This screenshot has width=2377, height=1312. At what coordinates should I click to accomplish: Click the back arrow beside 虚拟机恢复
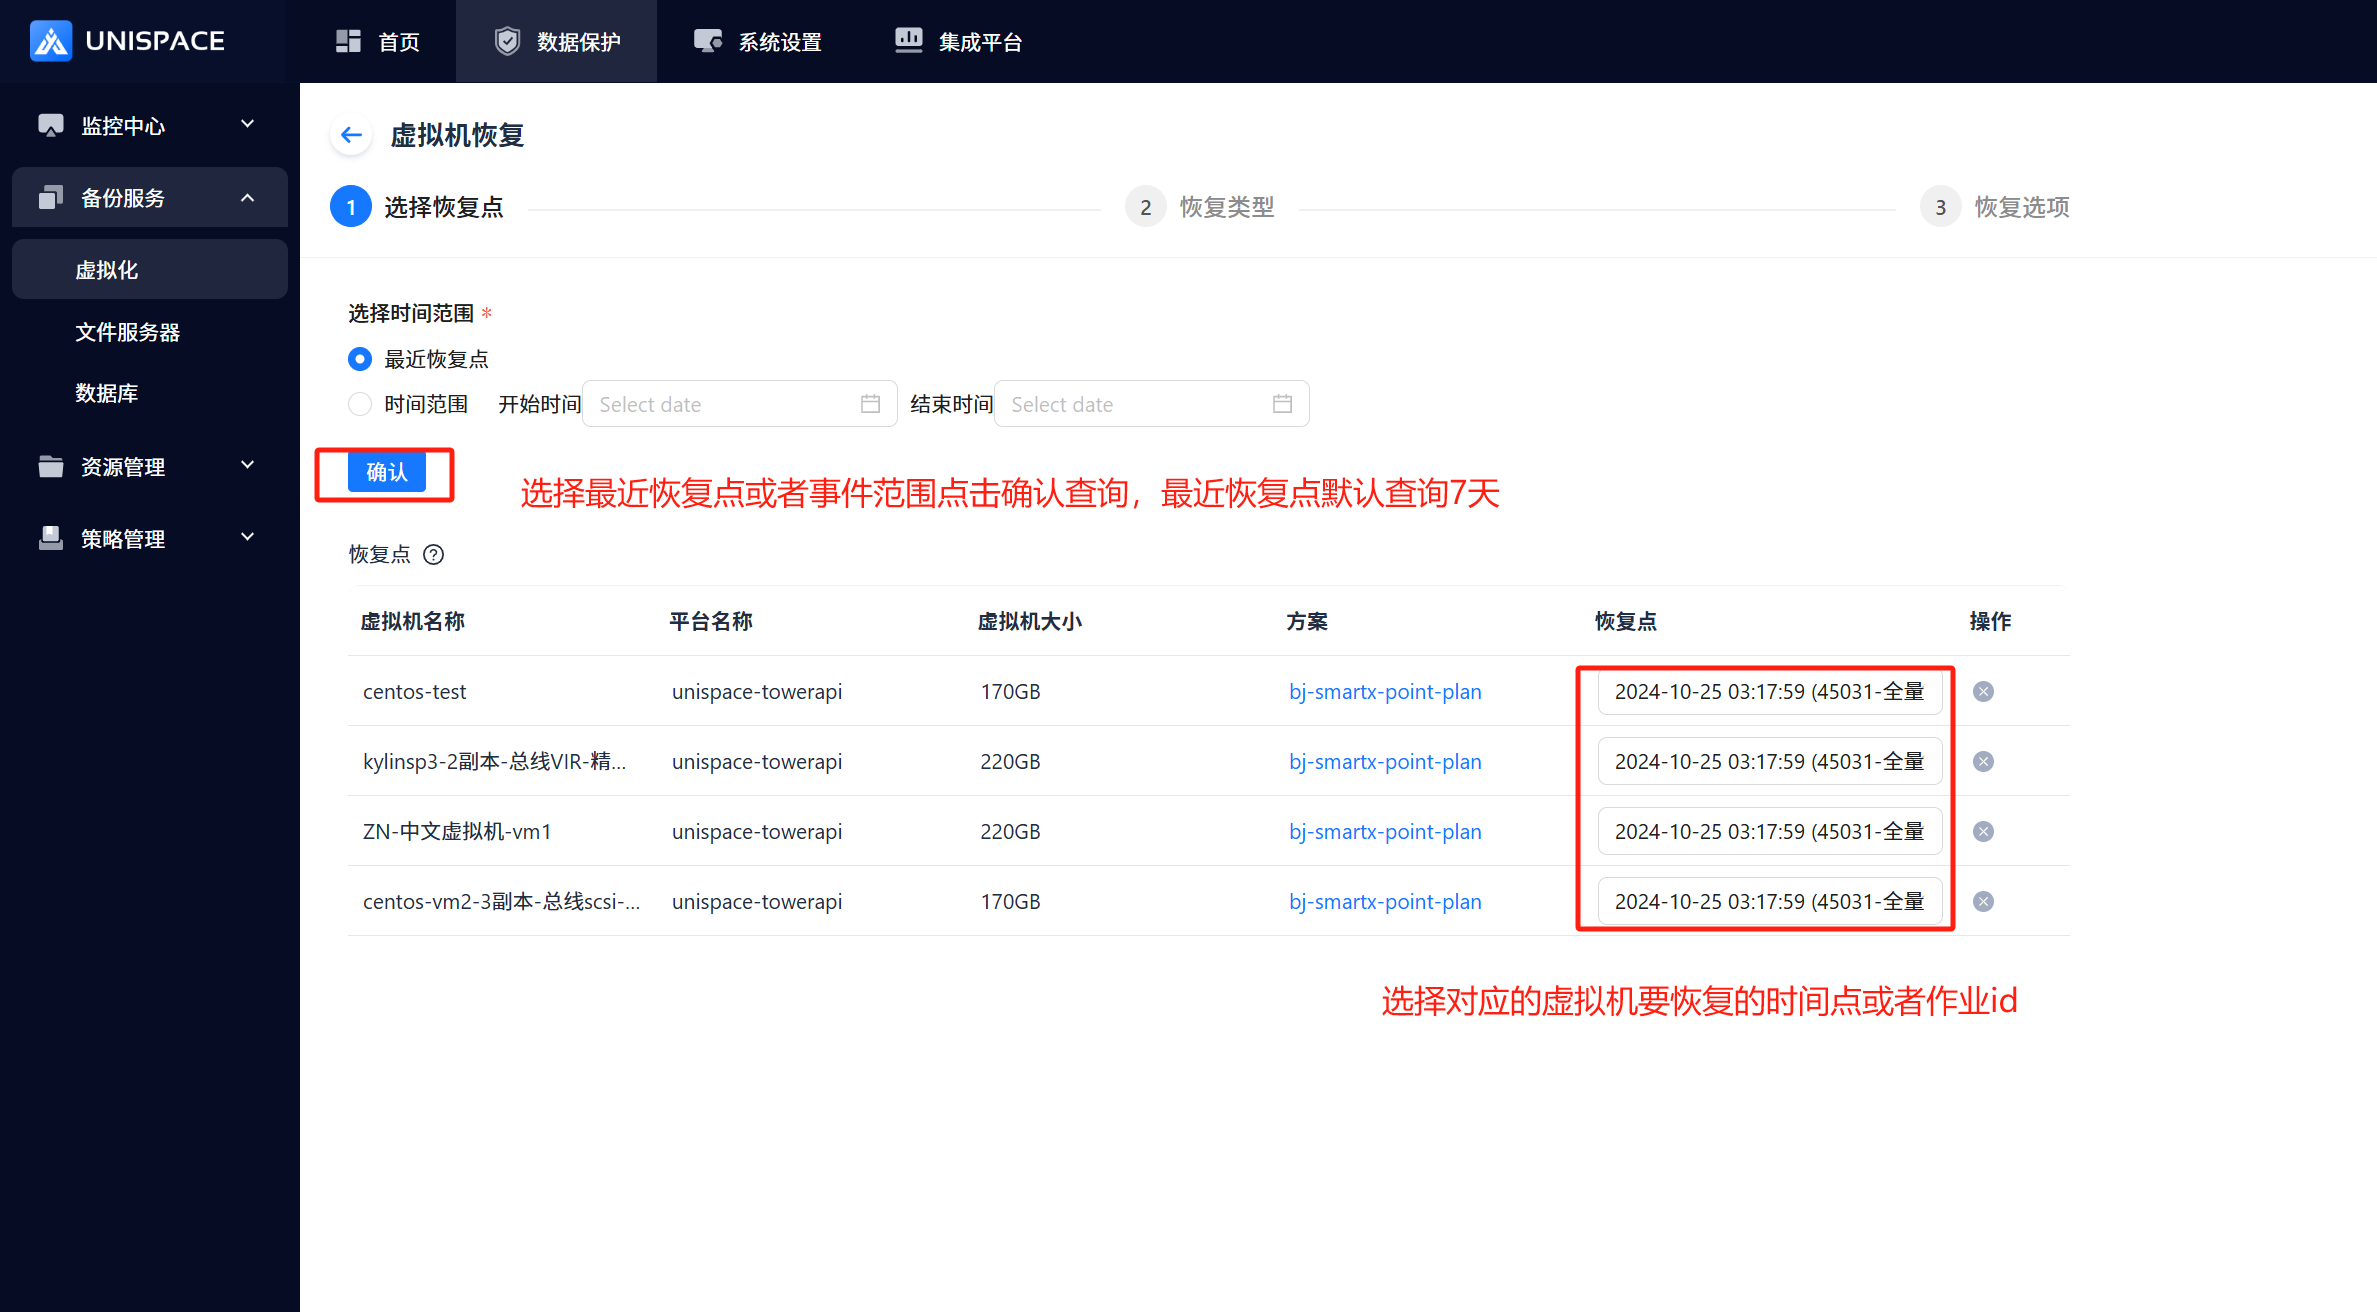pos(351,135)
